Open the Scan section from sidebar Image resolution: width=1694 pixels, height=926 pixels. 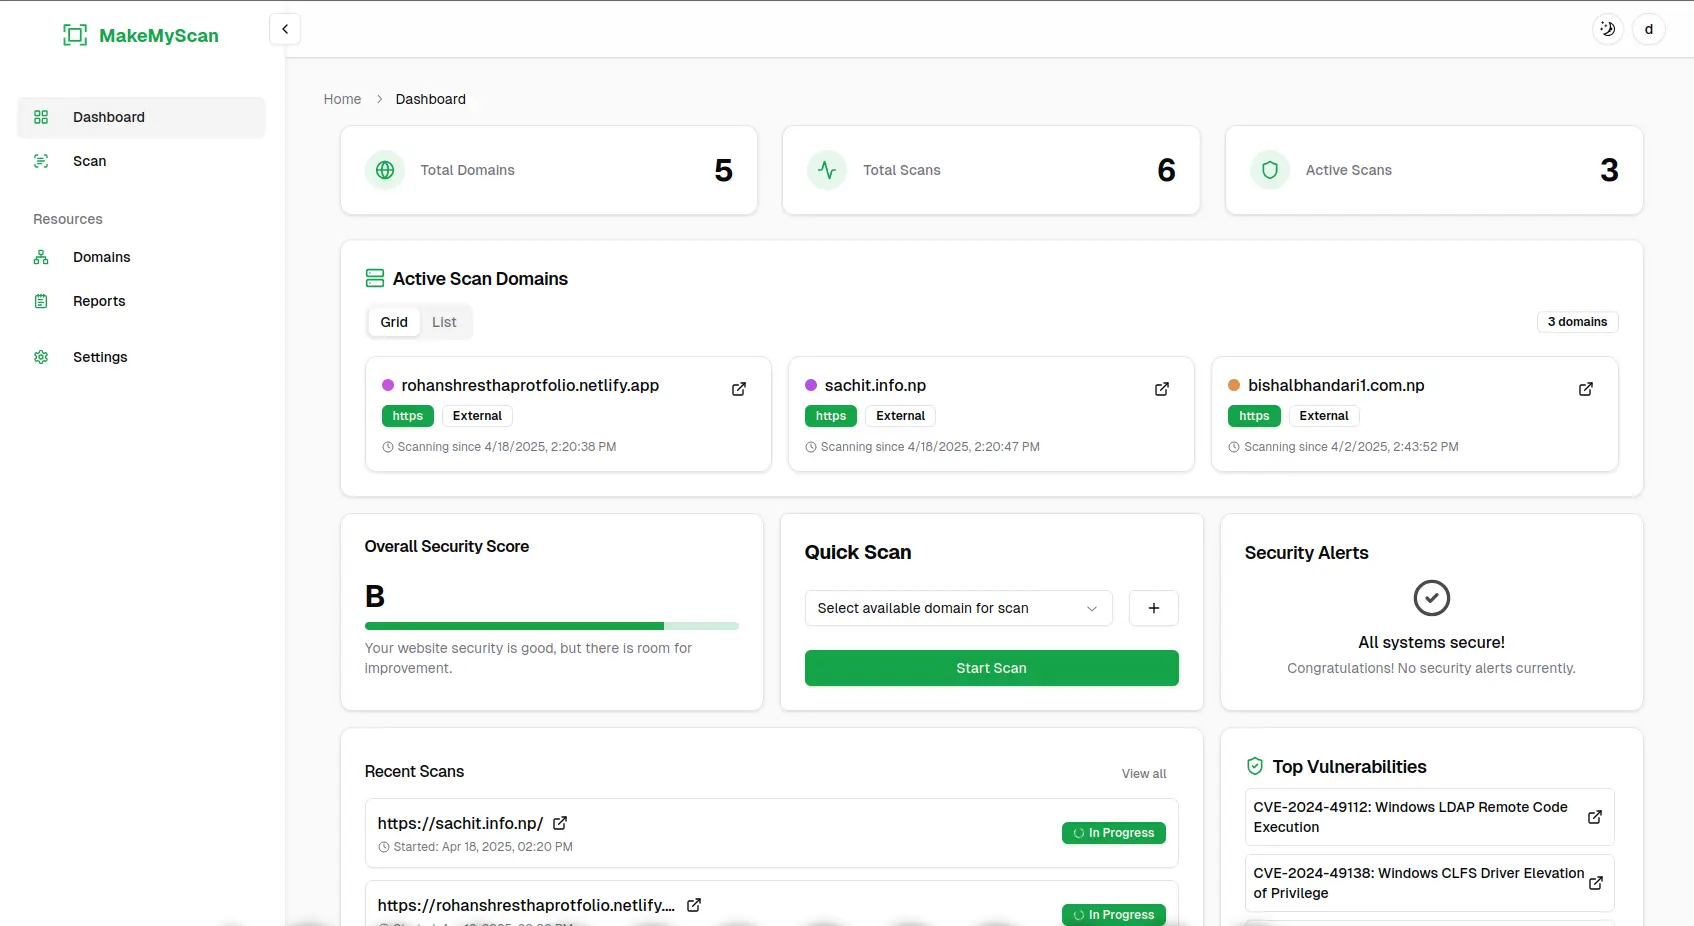pyautogui.click(x=88, y=161)
